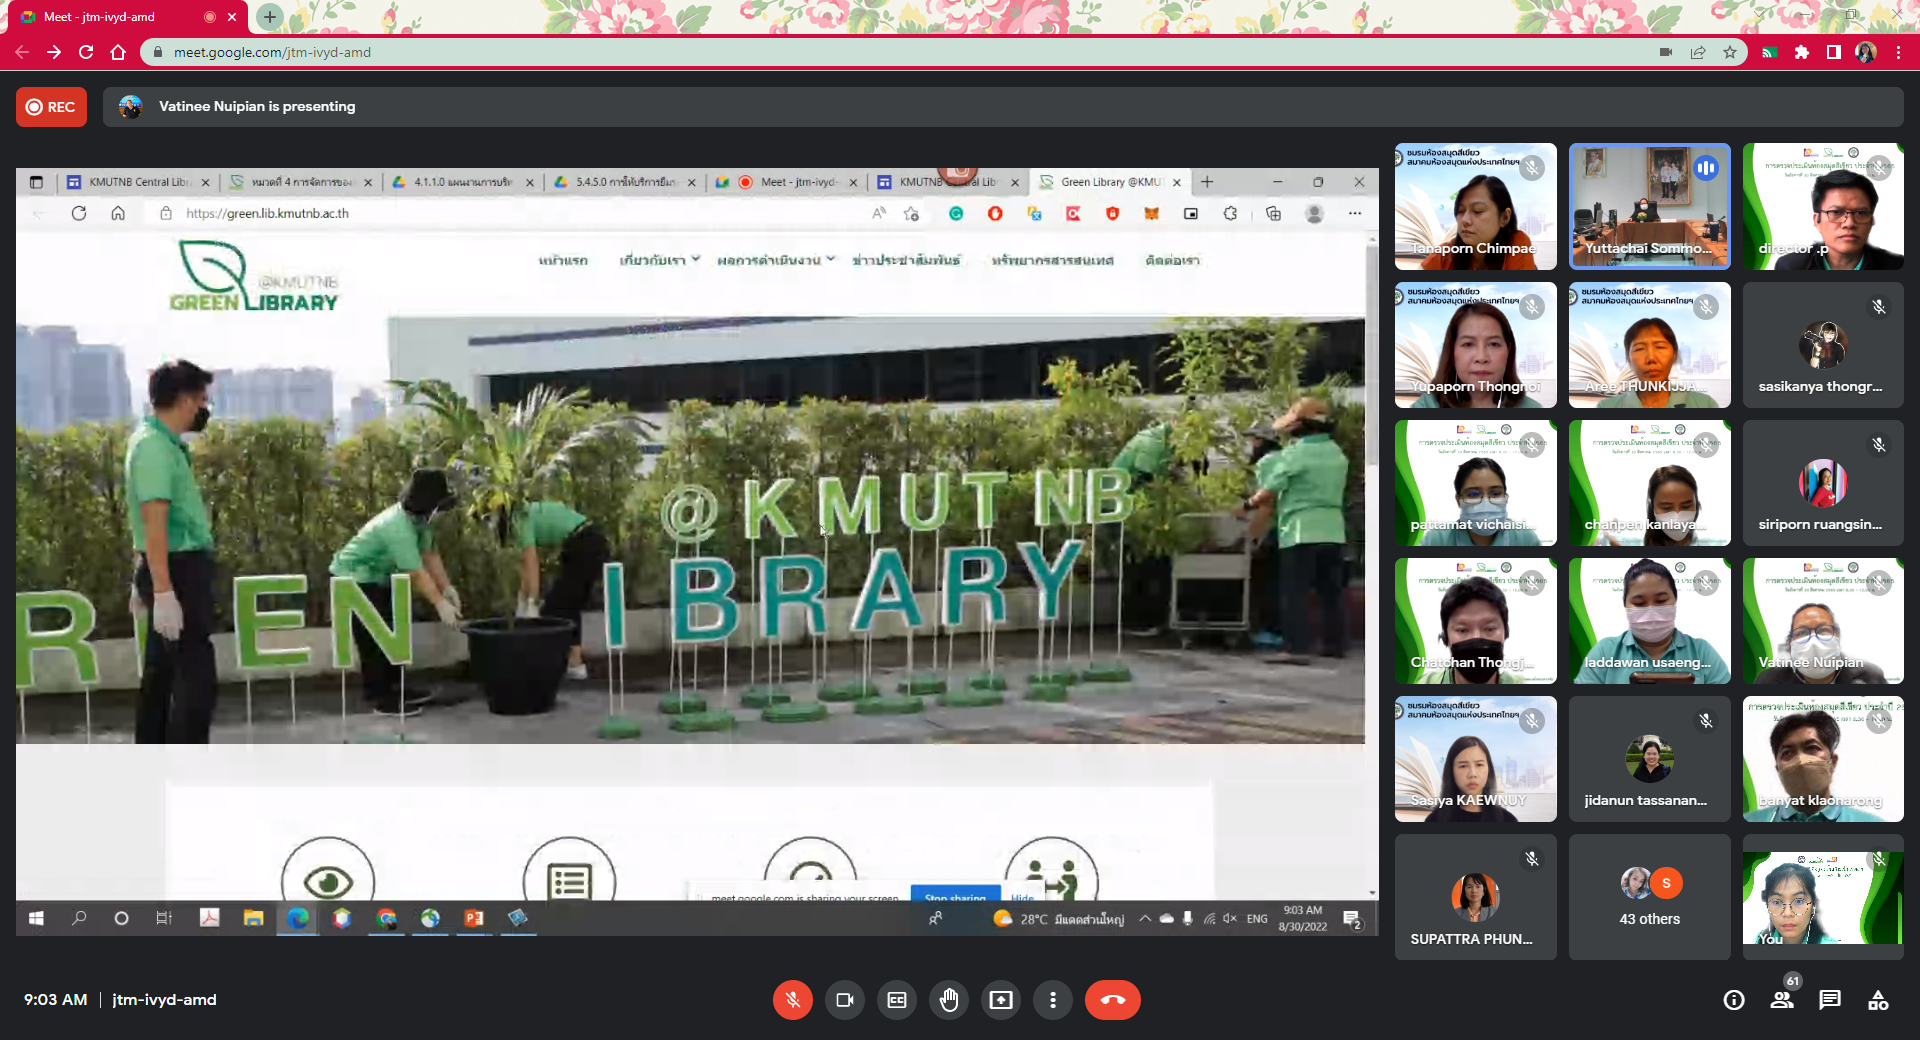Open Tanaporn Chimpae video tile

tap(1475, 206)
